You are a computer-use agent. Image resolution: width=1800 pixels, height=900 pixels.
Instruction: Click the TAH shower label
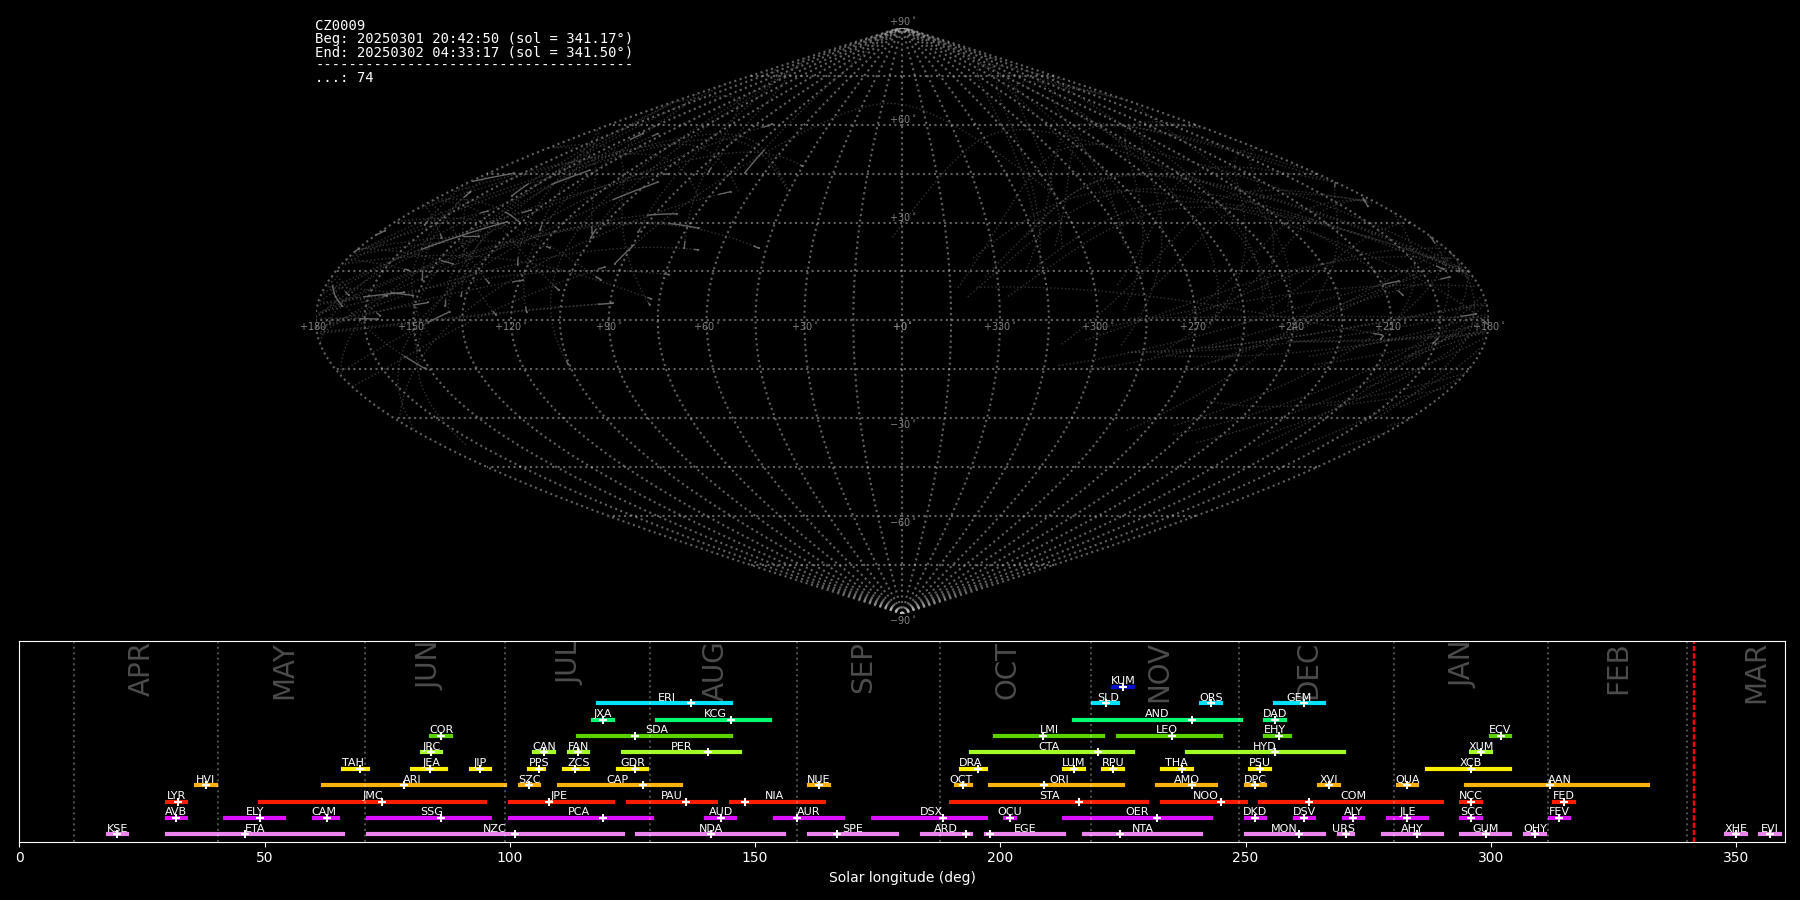[x=353, y=763]
